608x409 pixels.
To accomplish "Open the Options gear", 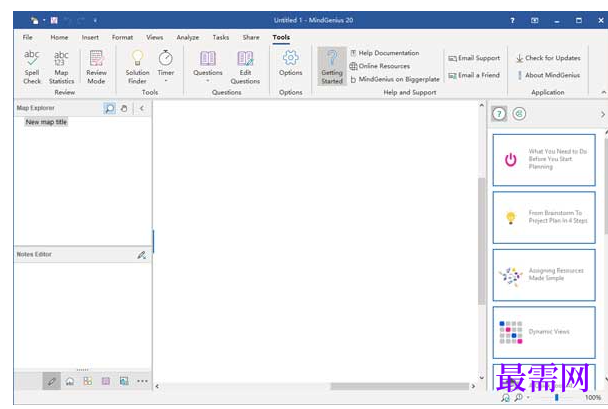I will (x=290, y=63).
